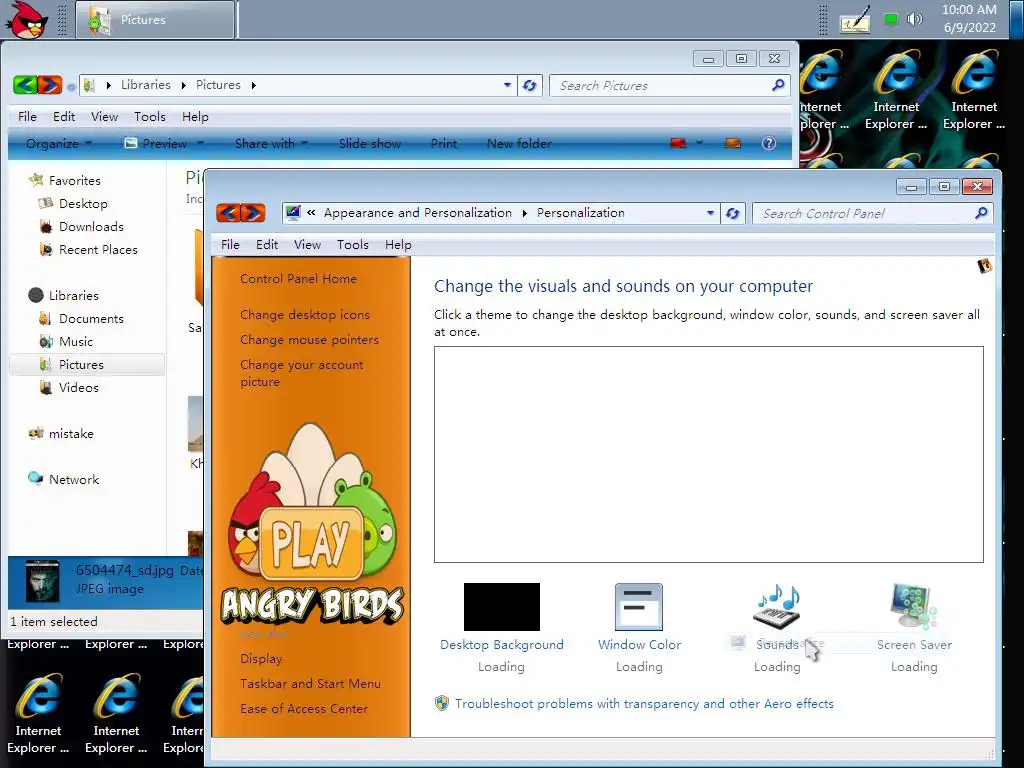Refresh the Pictures window view

(530, 86)
